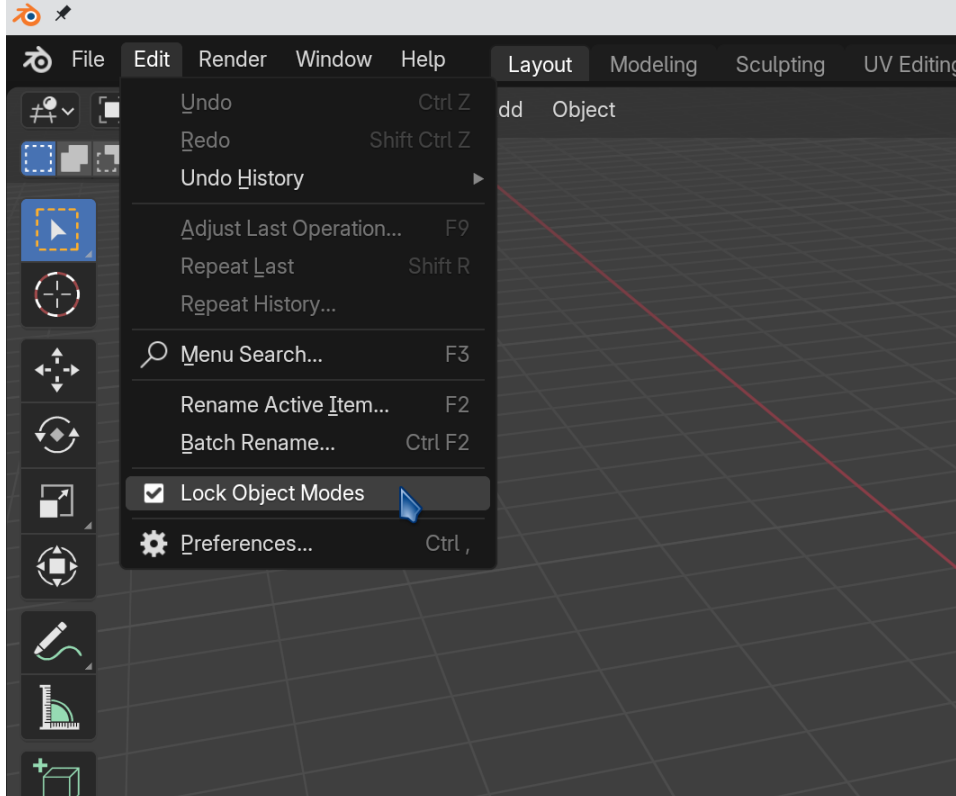Select the Move tool

coord(58,370)
